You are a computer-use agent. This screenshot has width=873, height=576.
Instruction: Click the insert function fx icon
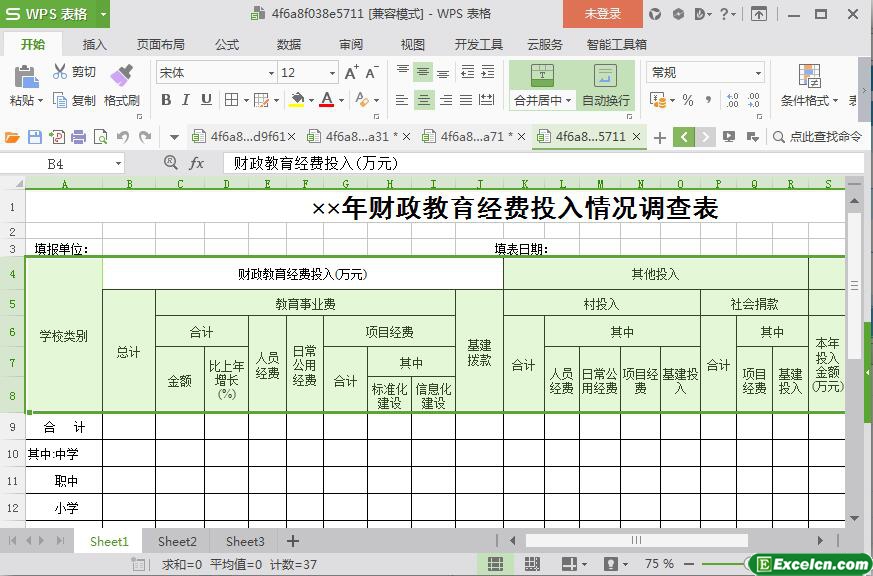point(197,163)
